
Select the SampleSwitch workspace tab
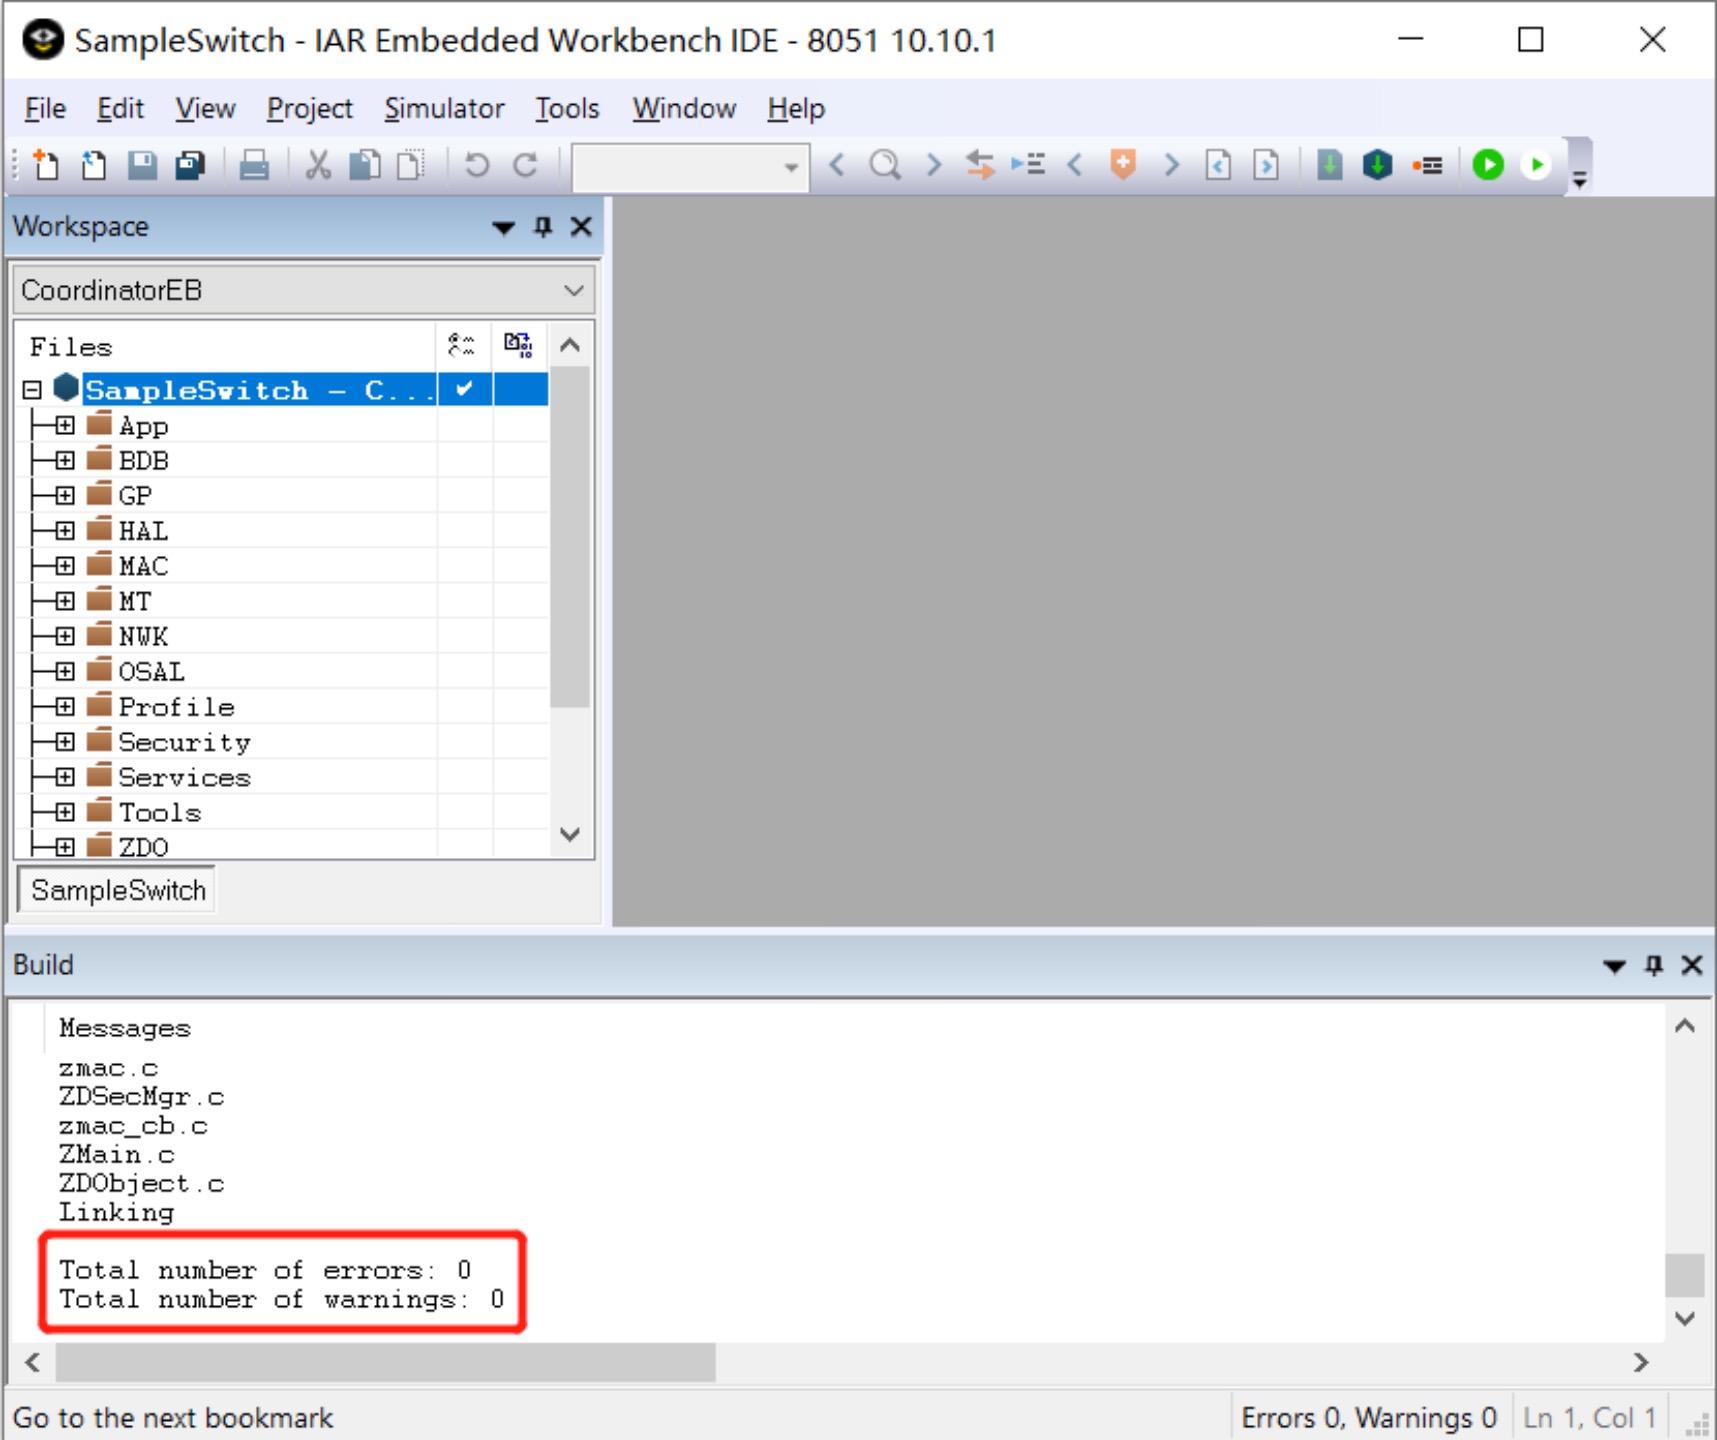click(x=118, y=890)
